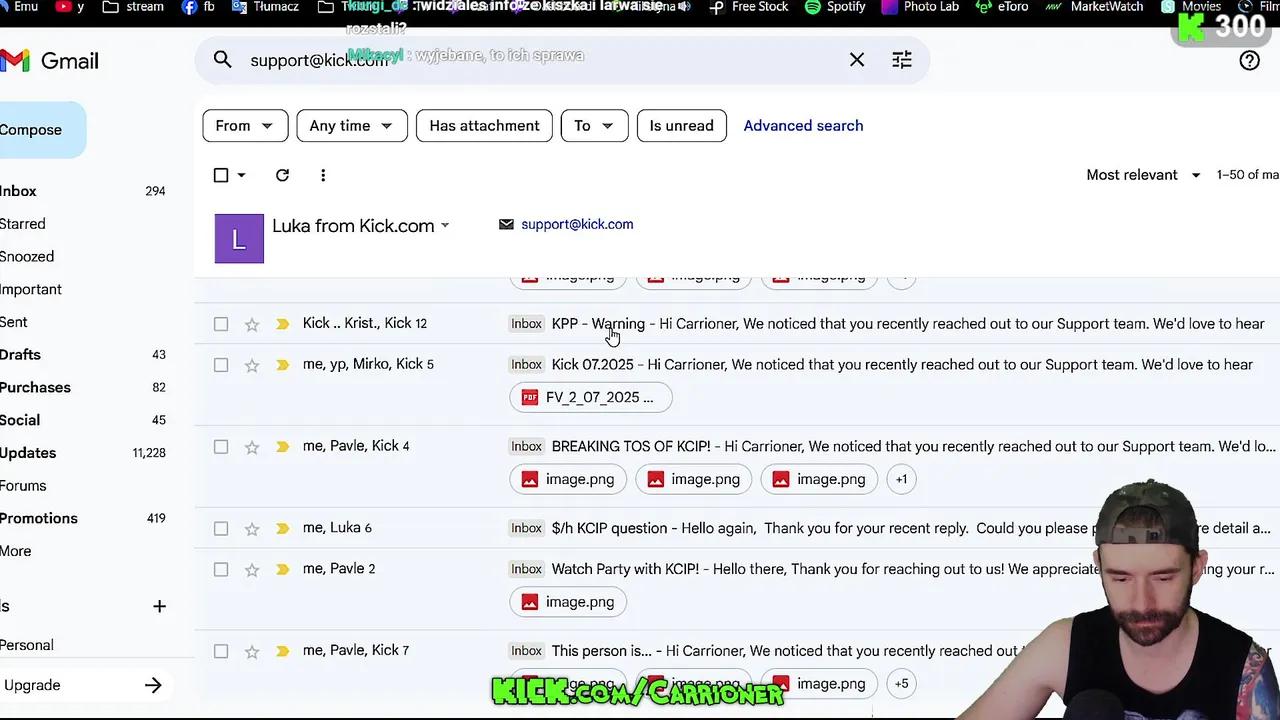The height and width of the screenshot is (720, 1280).
Task: Show +1 more attachments on BREAKING TOS email
Action: 901,479
